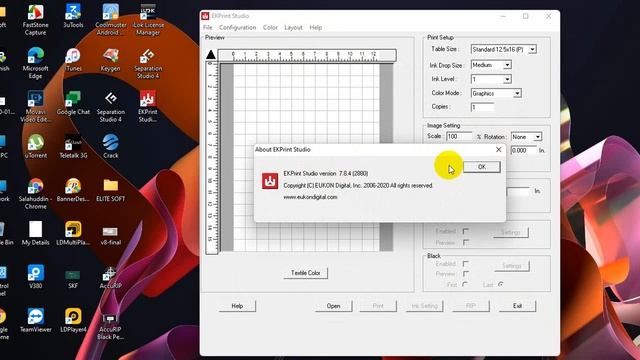The image size is (640, 360).
Task: Open iTunes desktop shortcut
Action: 73,60
